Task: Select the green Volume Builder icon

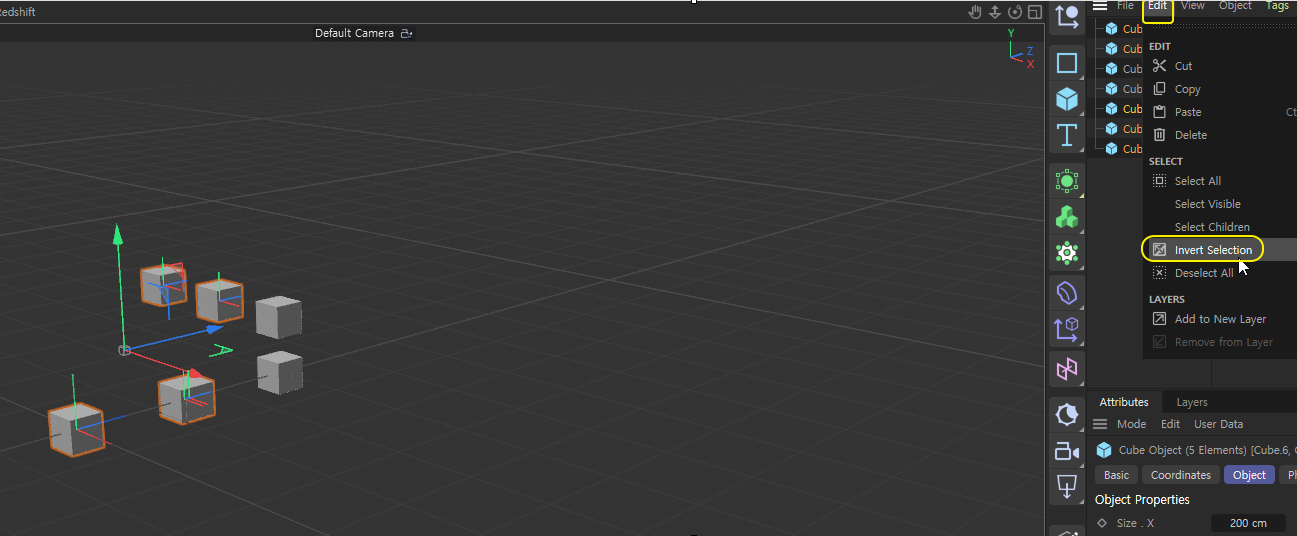Action: tap(1067, 217)
